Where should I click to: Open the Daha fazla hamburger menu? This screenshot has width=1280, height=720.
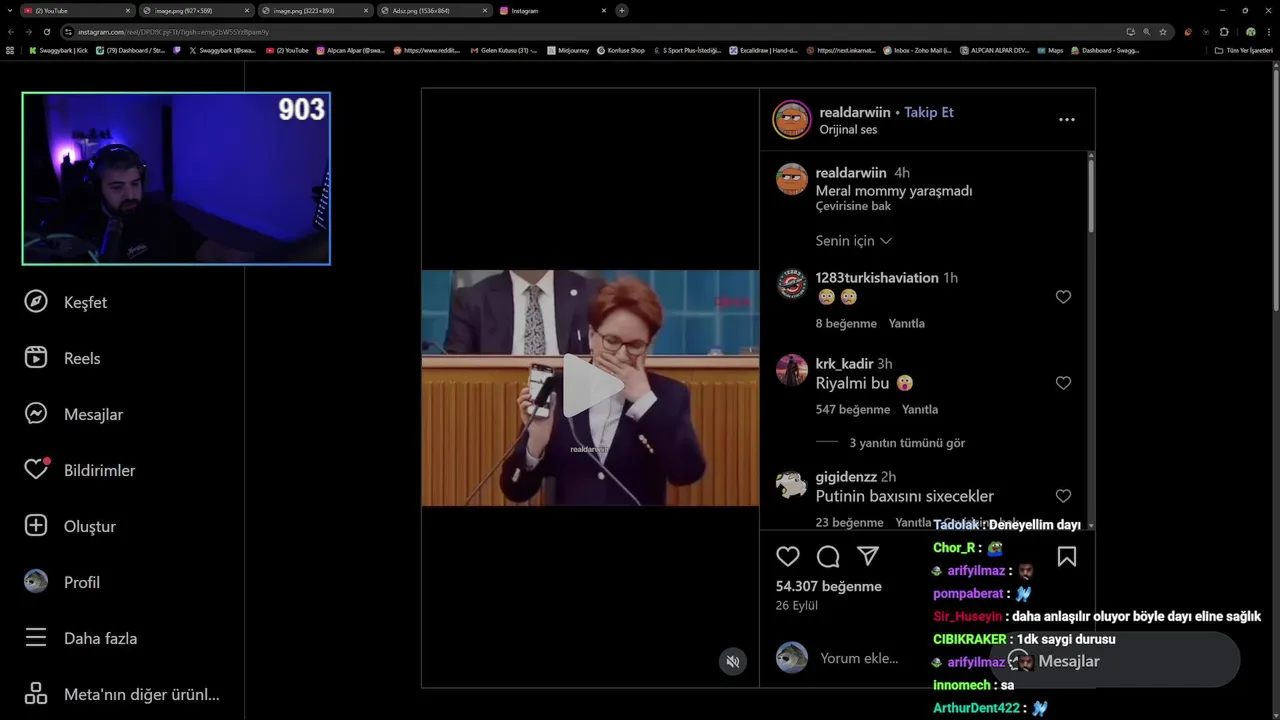[x=81, y=638]
